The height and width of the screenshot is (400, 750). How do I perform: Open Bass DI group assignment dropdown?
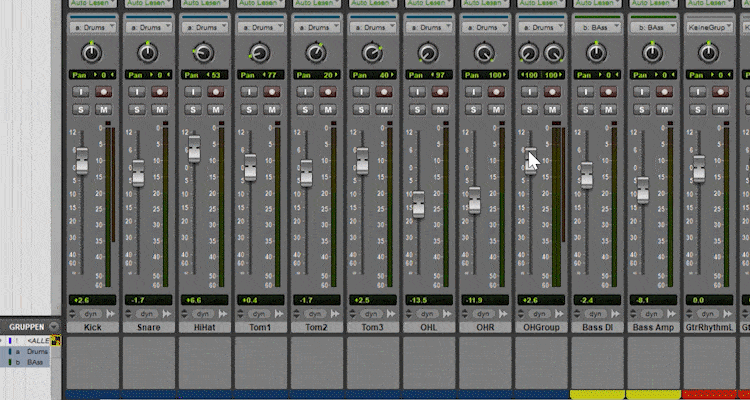(597, 27)
